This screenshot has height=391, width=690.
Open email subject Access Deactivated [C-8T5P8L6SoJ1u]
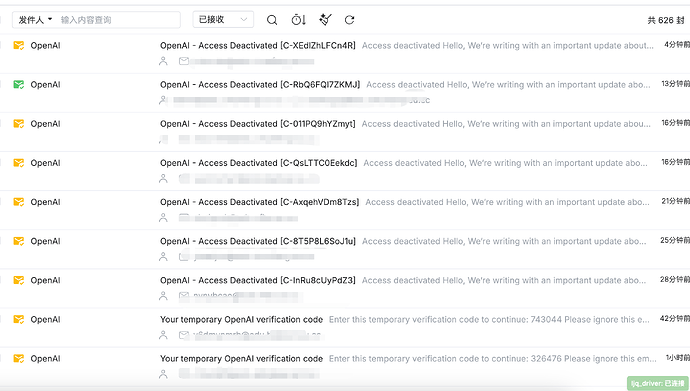click(x=258, y=241)
